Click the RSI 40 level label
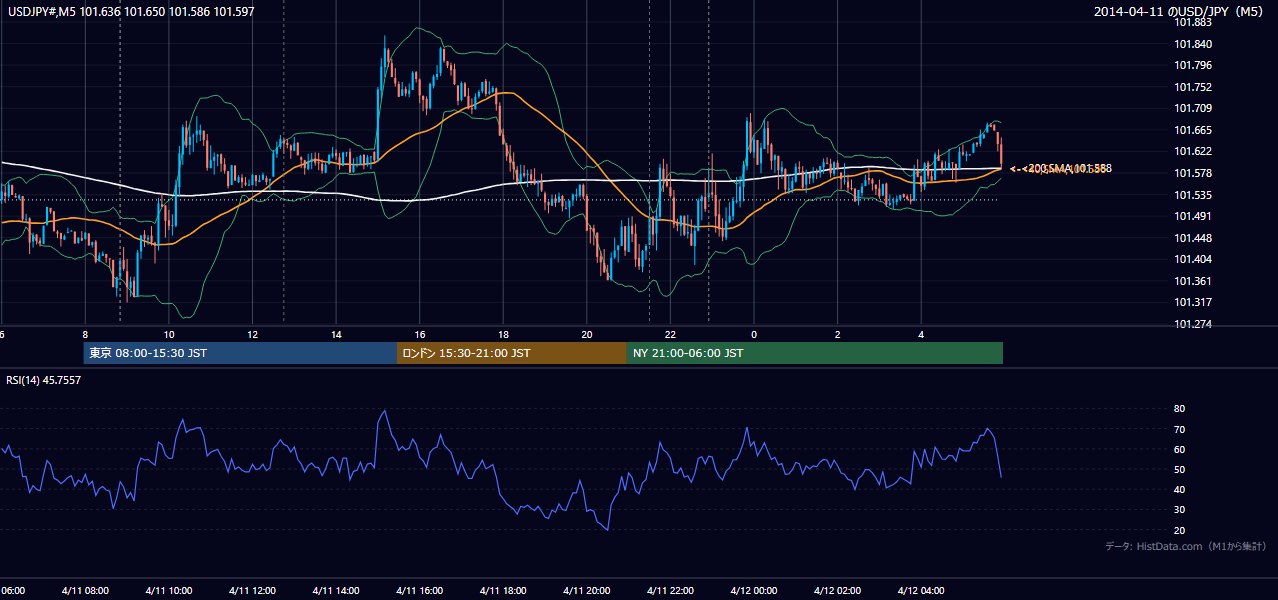Viewport: 1278px width, 600px height. [1179, 489]
